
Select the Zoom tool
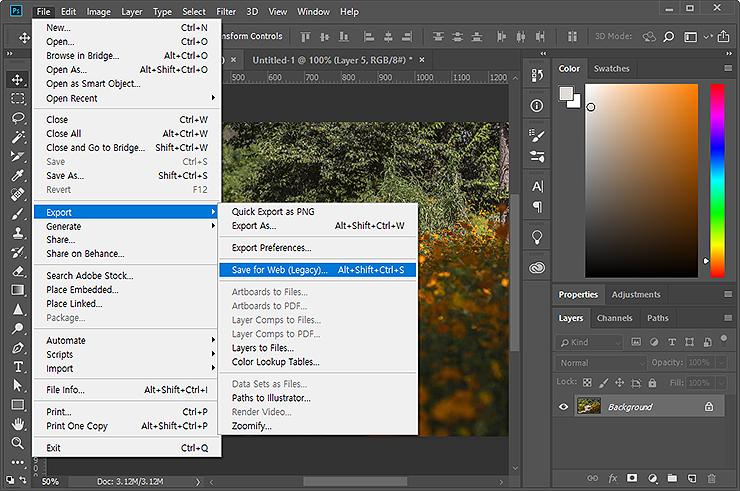pos(17,443)
